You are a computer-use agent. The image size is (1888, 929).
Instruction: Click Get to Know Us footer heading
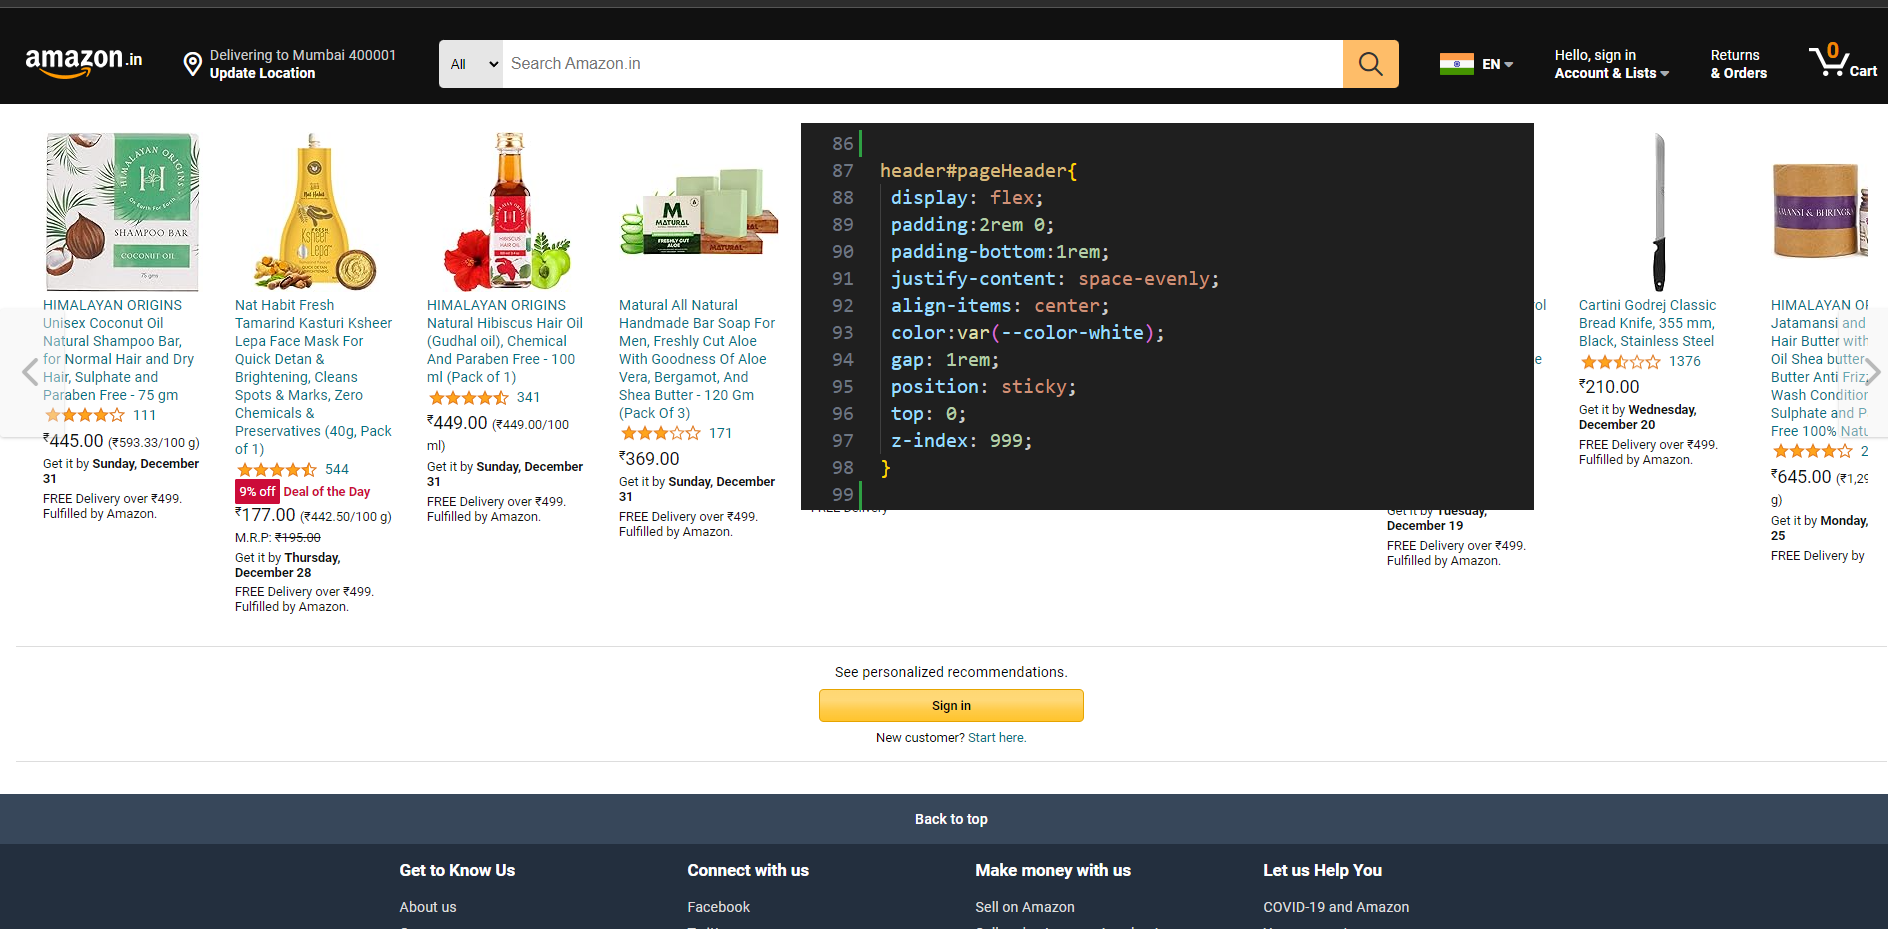(x=457, y=870)
